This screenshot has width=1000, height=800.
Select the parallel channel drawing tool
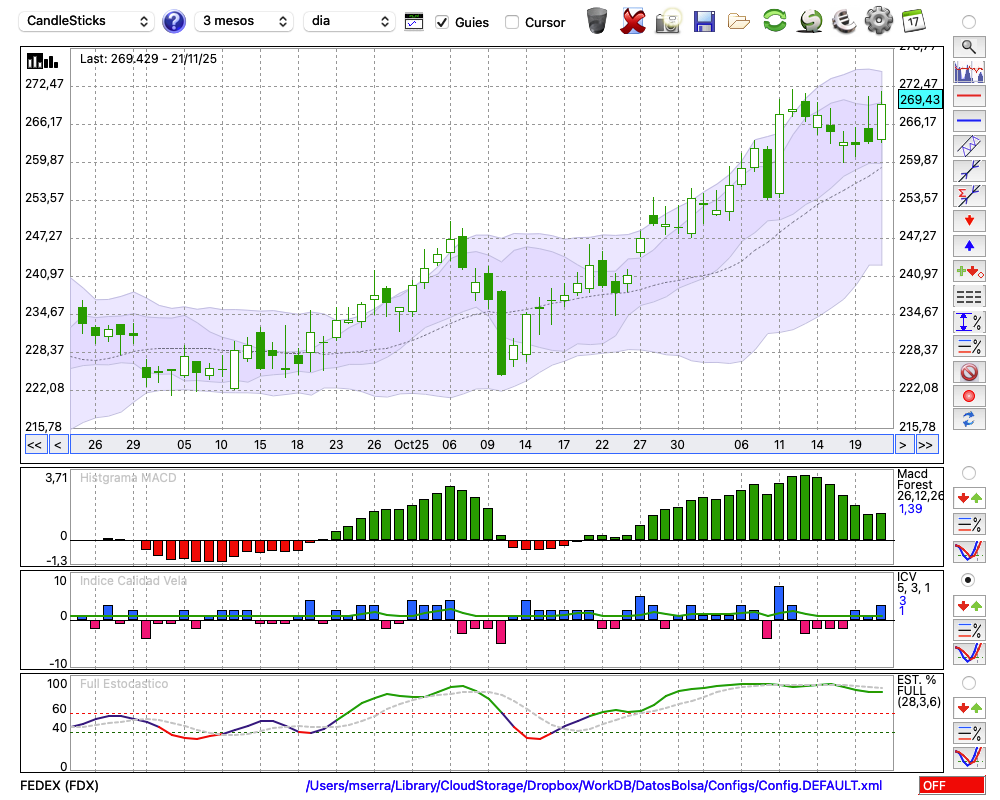969,146
